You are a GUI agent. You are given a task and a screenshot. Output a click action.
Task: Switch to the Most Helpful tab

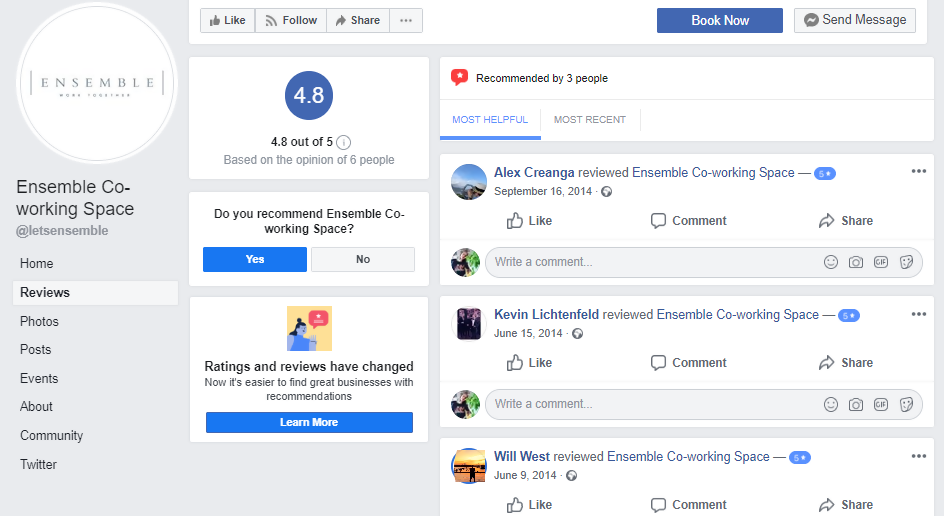[490, 120]
